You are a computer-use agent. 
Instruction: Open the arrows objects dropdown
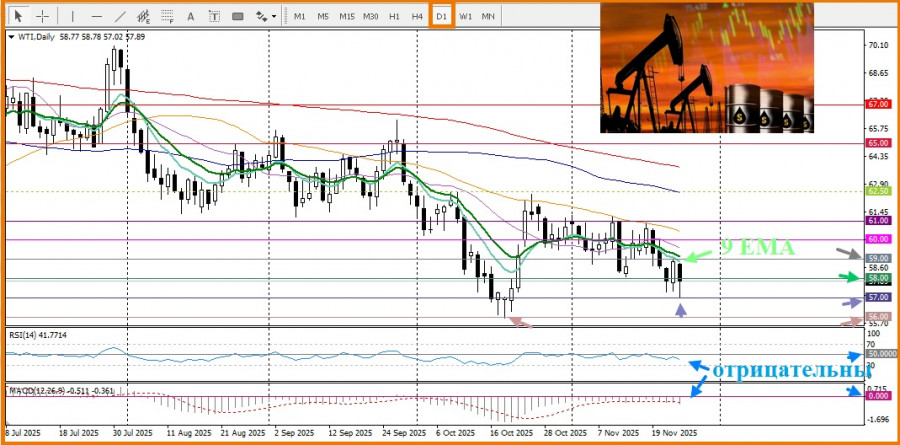(x=265, y=16)
